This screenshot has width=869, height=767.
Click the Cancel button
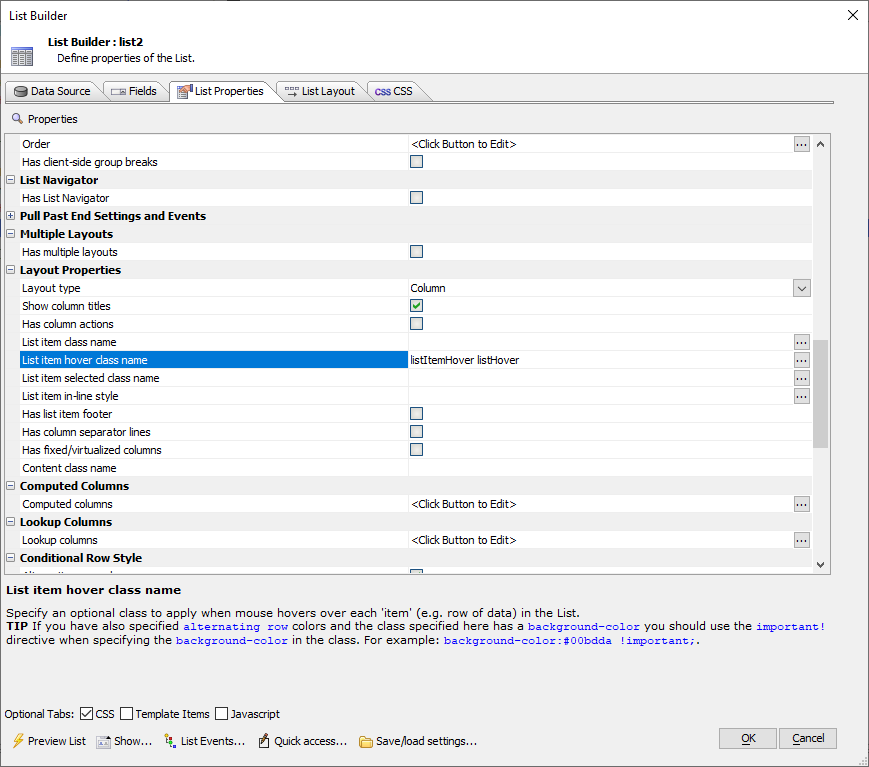point(807,739)
